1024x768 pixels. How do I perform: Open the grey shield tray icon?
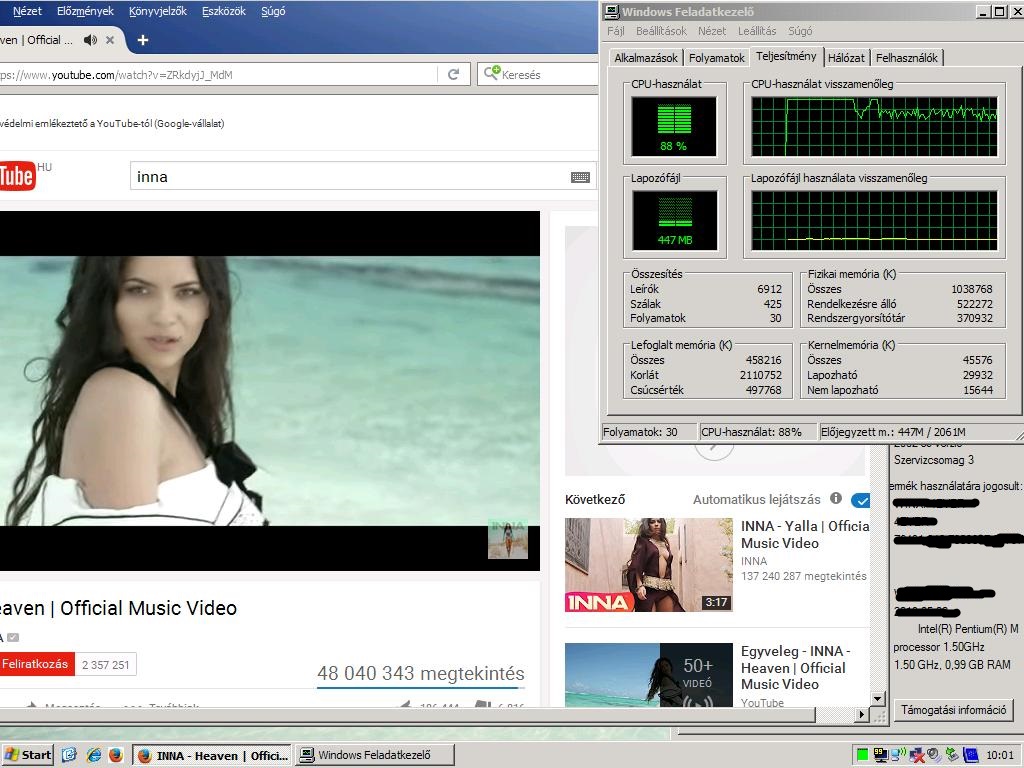click(934, 755)
